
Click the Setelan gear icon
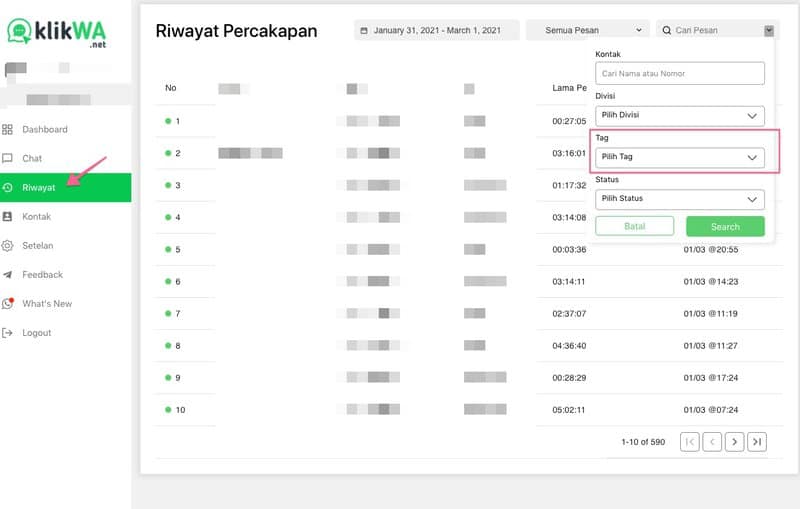(x=7, y=246)
